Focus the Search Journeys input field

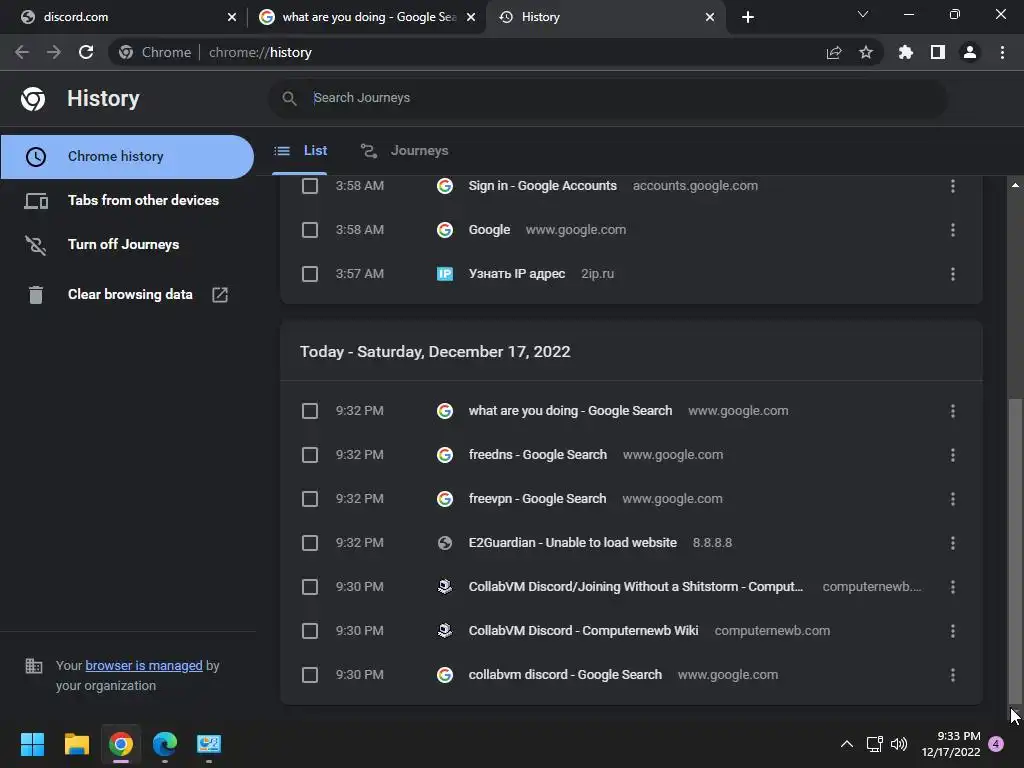[x=607, y=98]
